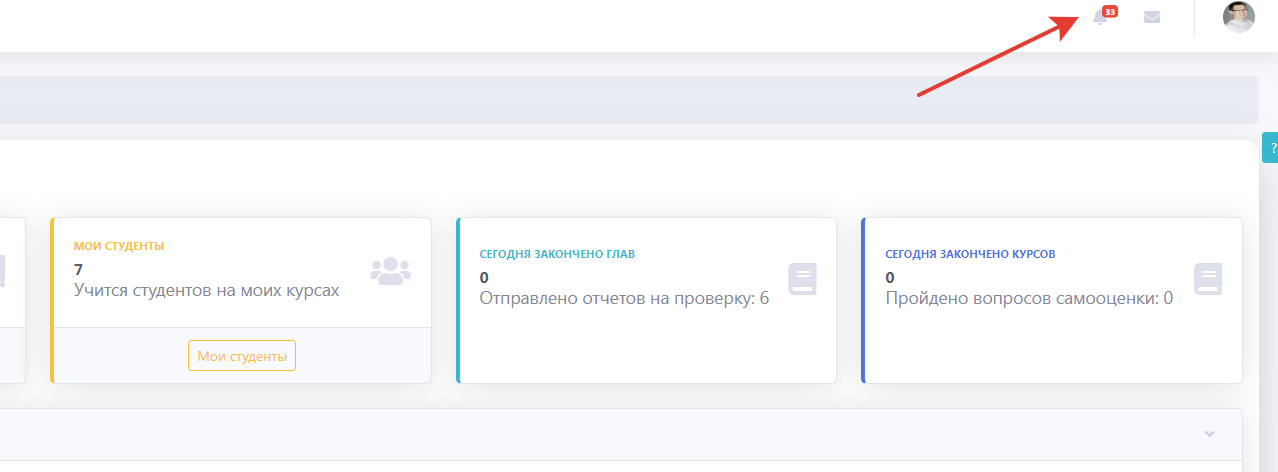Open the teal help question-mark tab

[x=1271, y=147]
